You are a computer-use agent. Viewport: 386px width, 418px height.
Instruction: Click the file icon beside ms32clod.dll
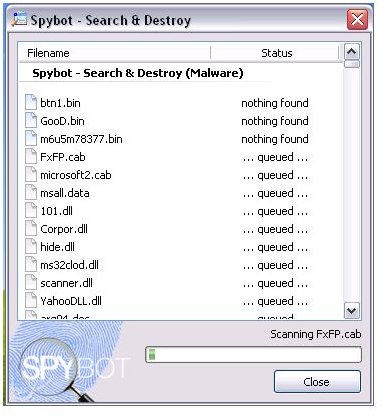pos(31,265)
